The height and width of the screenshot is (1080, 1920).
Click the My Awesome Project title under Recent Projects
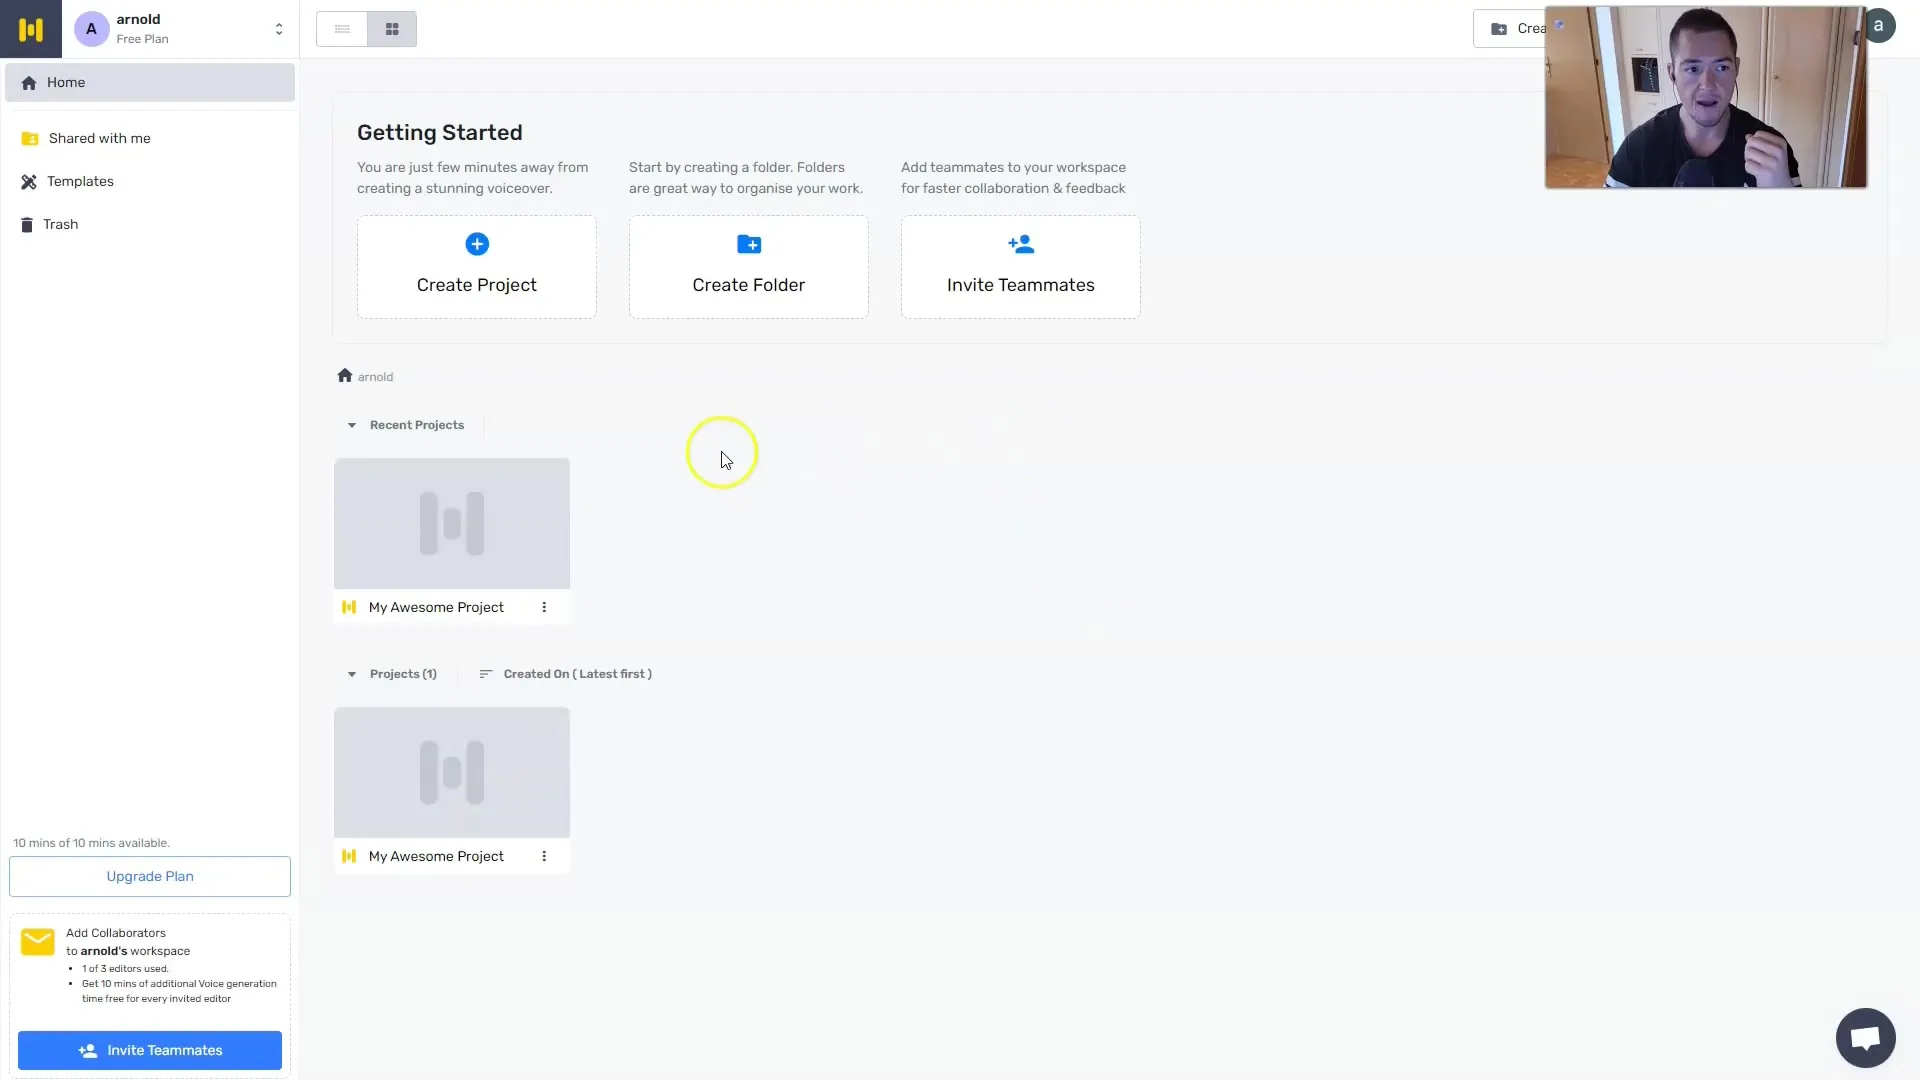pyautogui.click(x=436, y=608)
